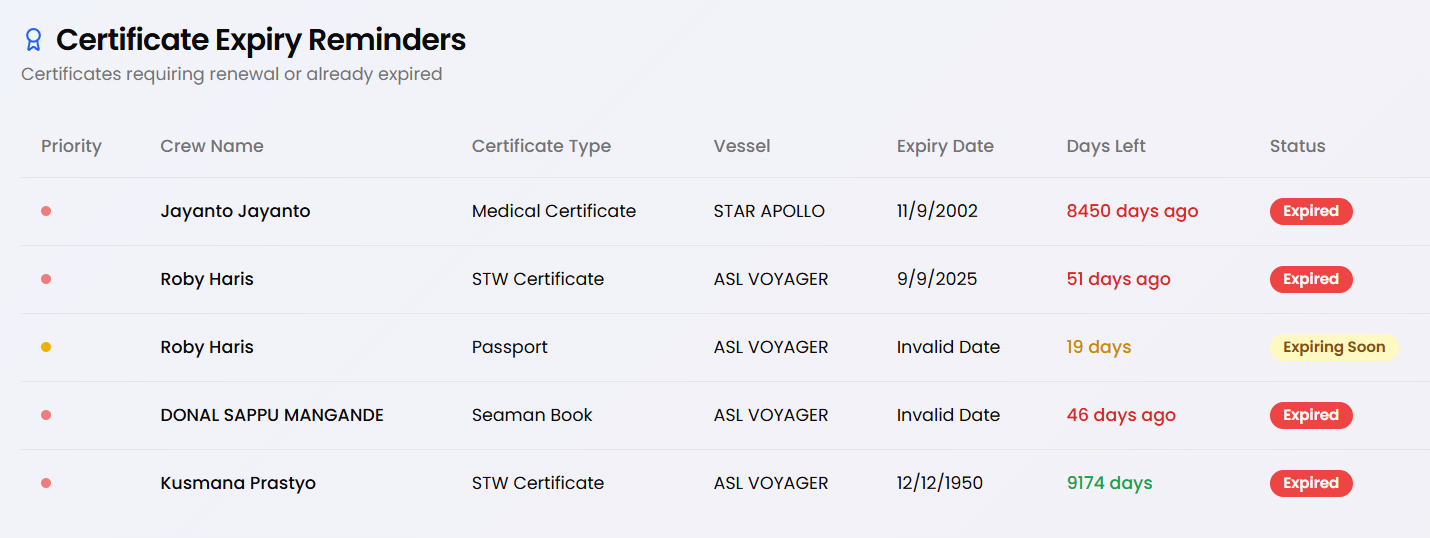Click the STAR APOLLO vessel cell
This screenshot has width=1430, height=538.
(769, 211)
